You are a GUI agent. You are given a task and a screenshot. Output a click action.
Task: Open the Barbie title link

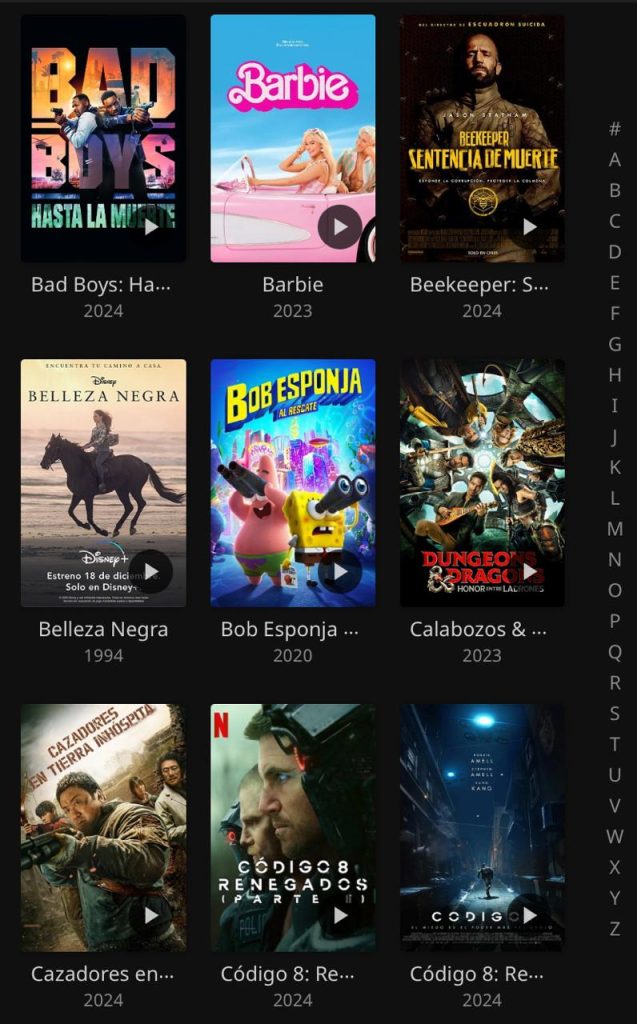[293, 285]
